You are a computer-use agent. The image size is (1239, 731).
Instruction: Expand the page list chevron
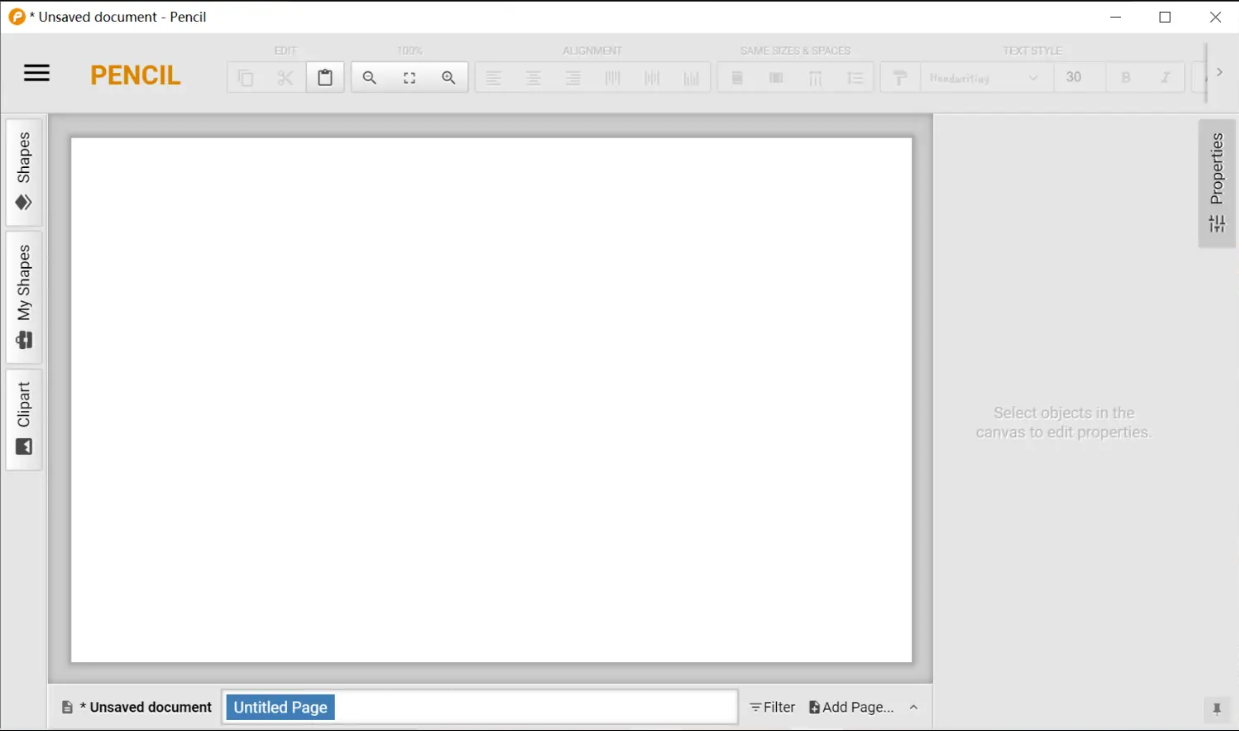click(x=914, y=707)
